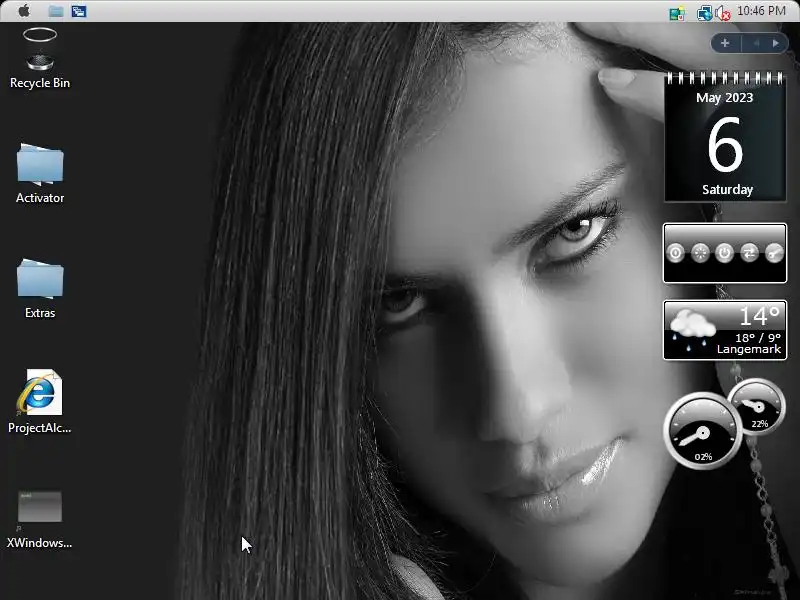800x600 pixels.
Task: Show the 10:46 PM clock
Action: coord(761,11)
